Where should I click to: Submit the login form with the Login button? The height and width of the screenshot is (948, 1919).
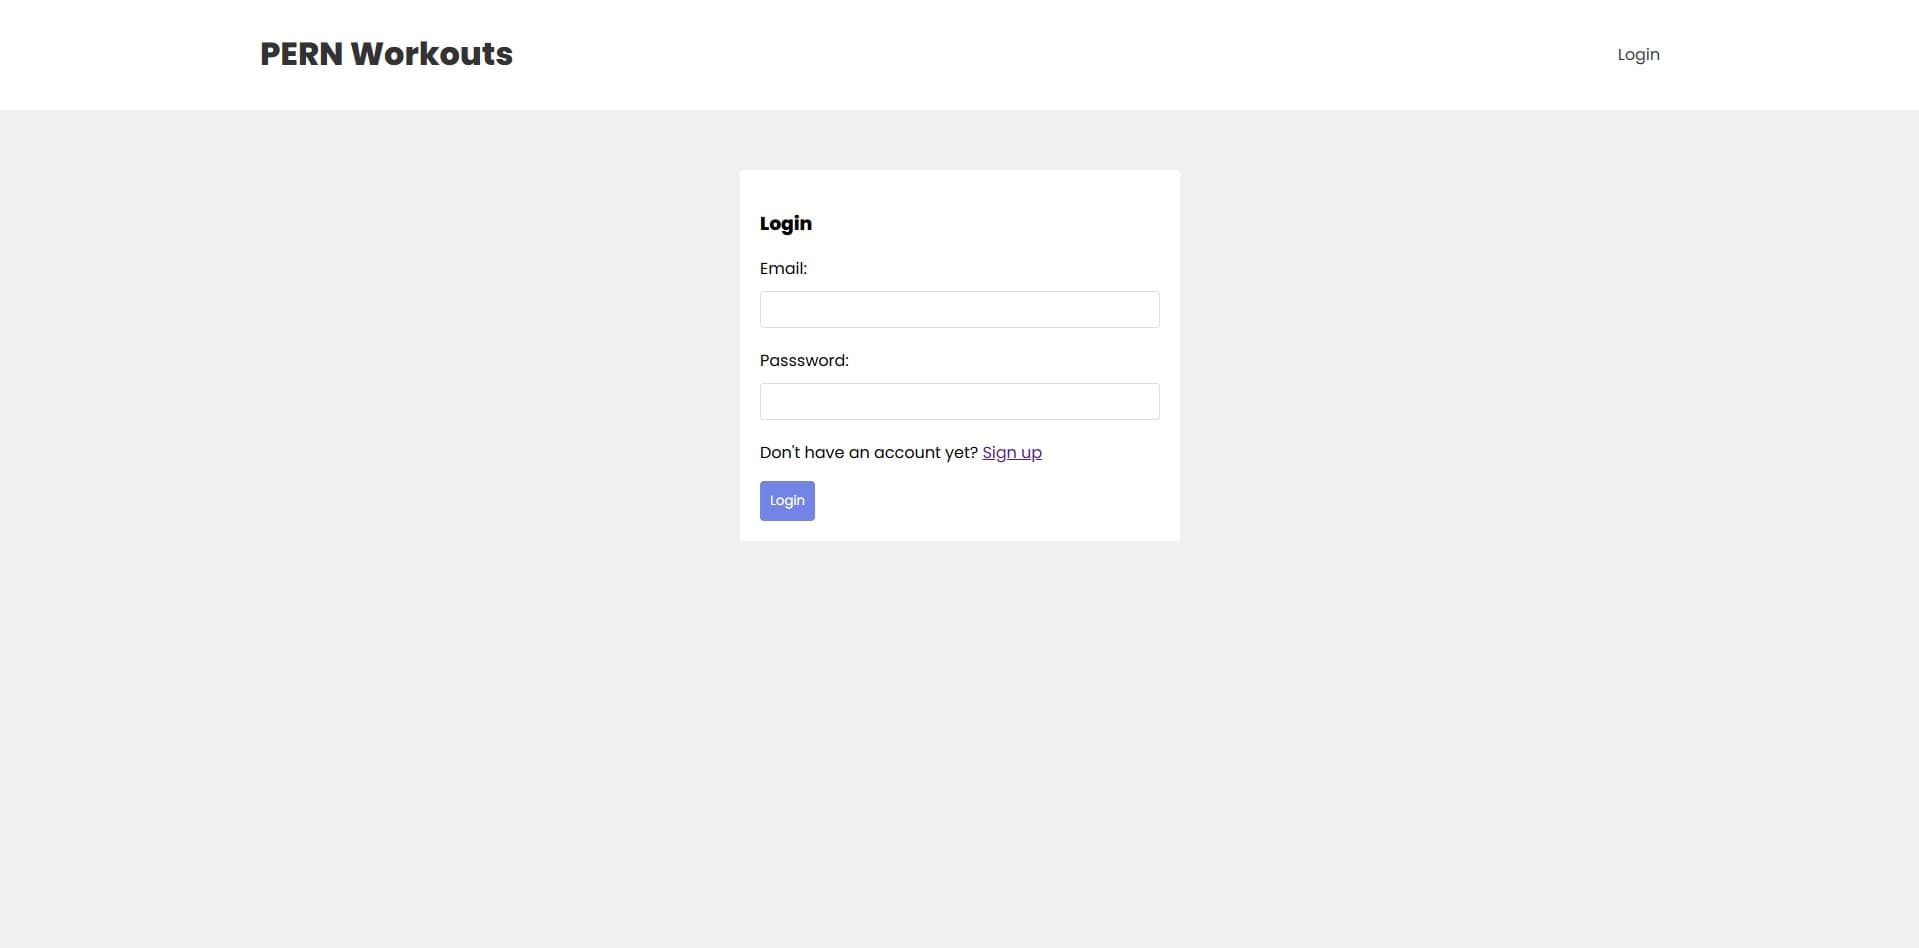[x=786, y=500]
